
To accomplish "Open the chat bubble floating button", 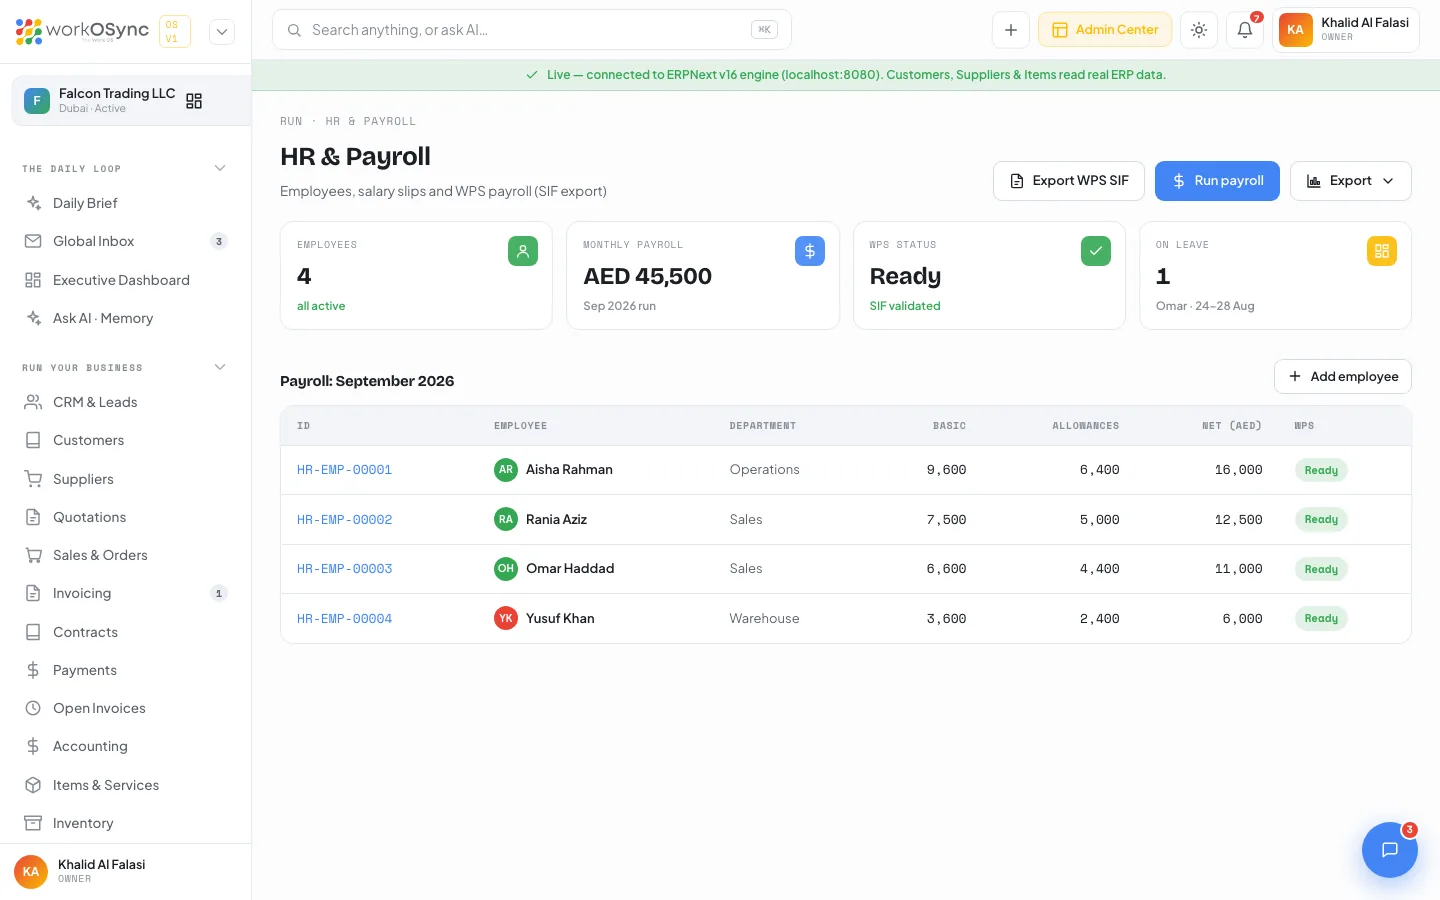I will (1389, 850).
